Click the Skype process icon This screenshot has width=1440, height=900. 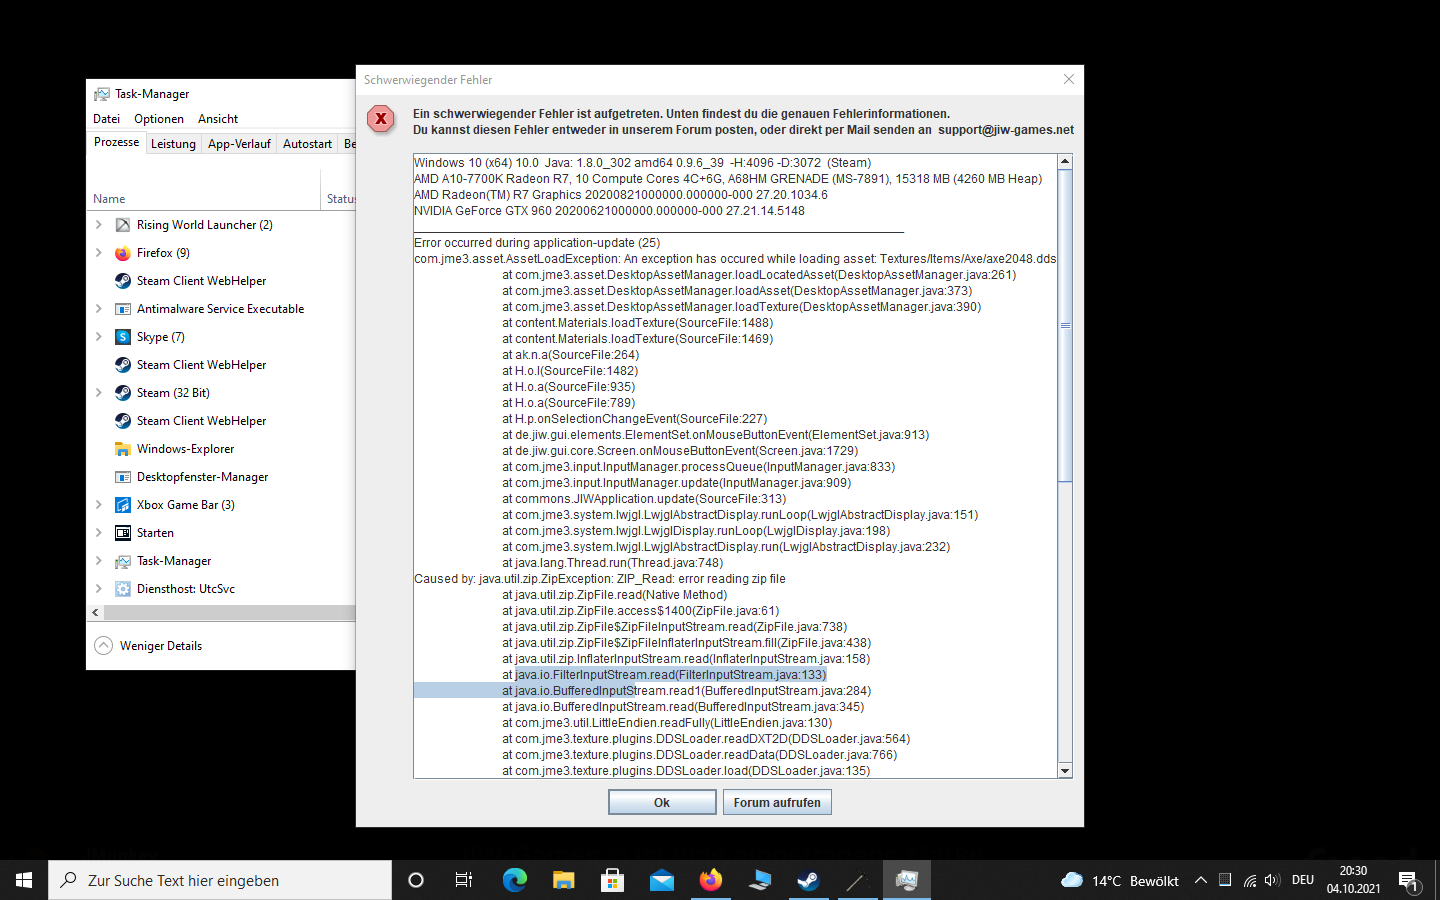(123, 337)
